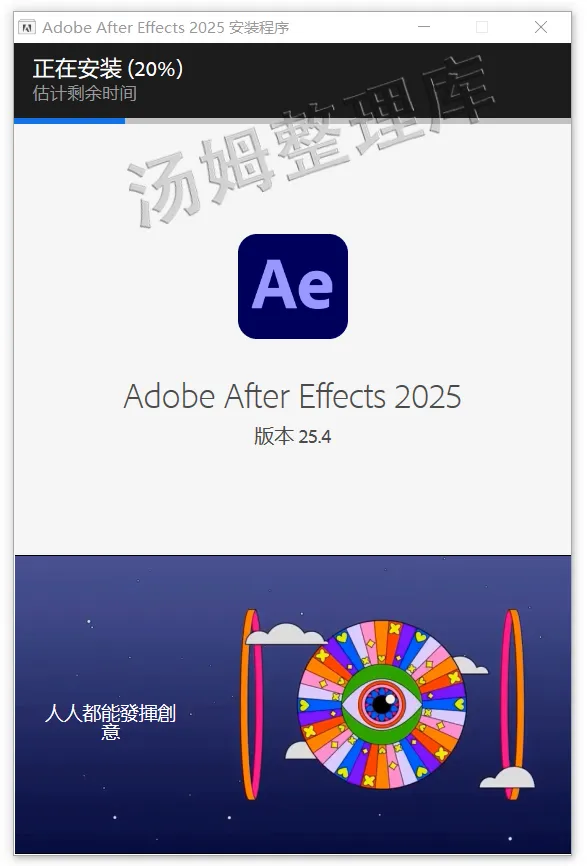The width and height of the screenshot is (587, 866).
Task: Click the eye at the wheel's center
Action: (382, 704)
